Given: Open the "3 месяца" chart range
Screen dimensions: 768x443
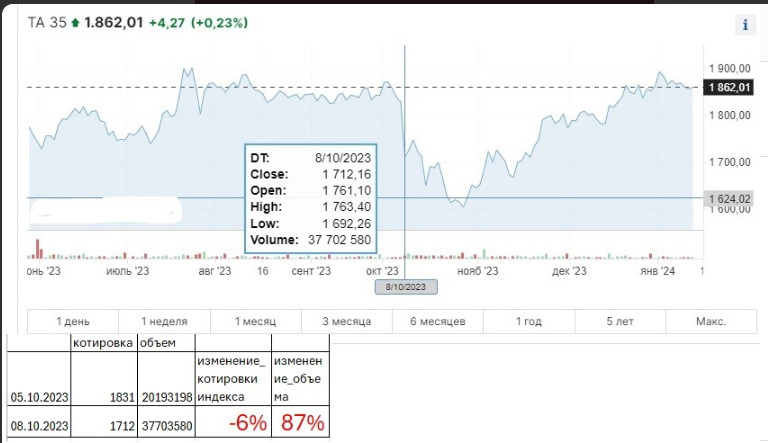Looking at the screenshot, I should tap(347, 321).
